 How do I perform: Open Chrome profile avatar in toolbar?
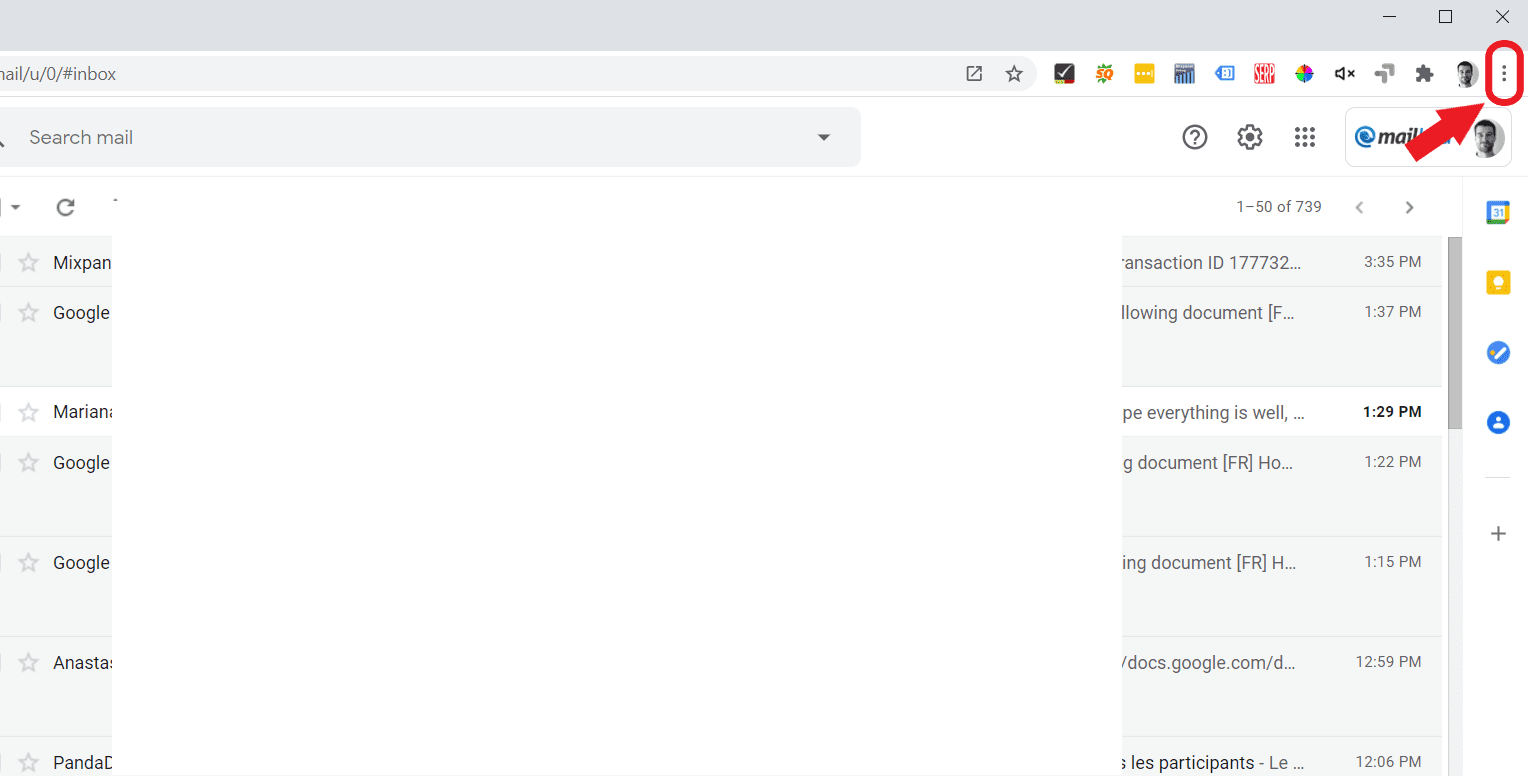pyautogui.click(x=1466, y=73)
